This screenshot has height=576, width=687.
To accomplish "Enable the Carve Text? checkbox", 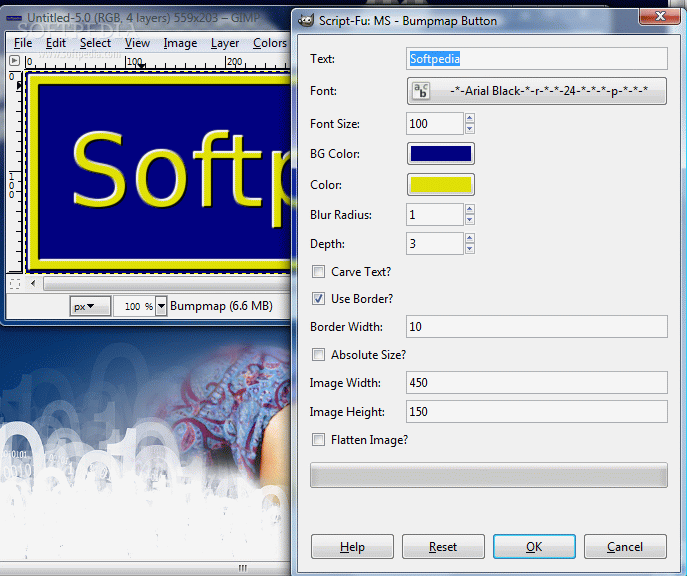I will click(x=319, y=272).
